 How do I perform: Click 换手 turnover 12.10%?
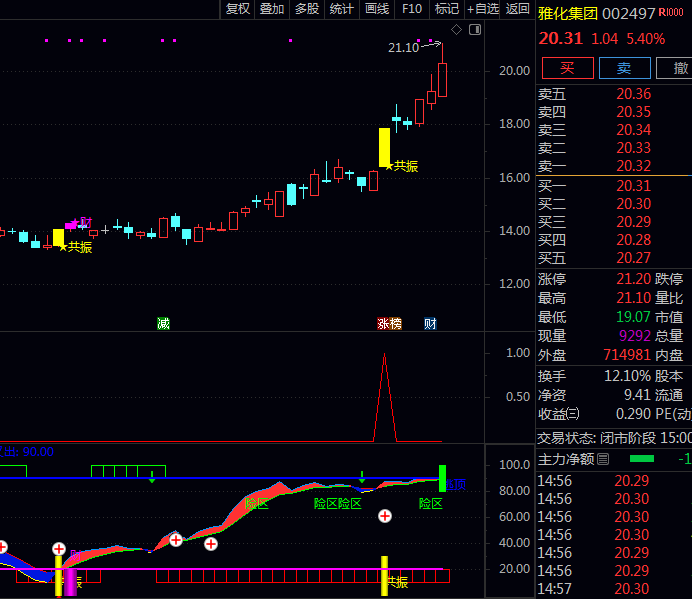[x=627, y=376]
